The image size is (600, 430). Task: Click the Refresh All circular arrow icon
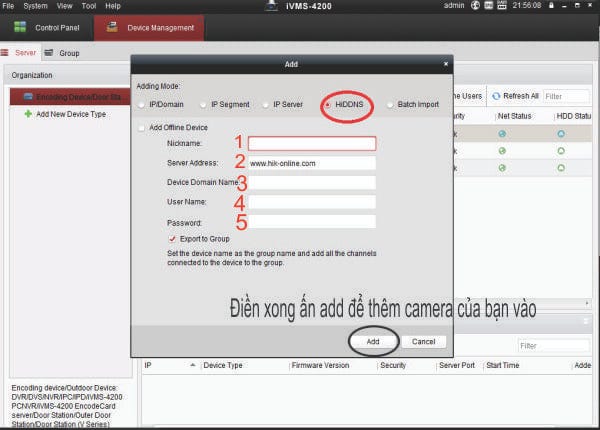click(x=496, y=96)
